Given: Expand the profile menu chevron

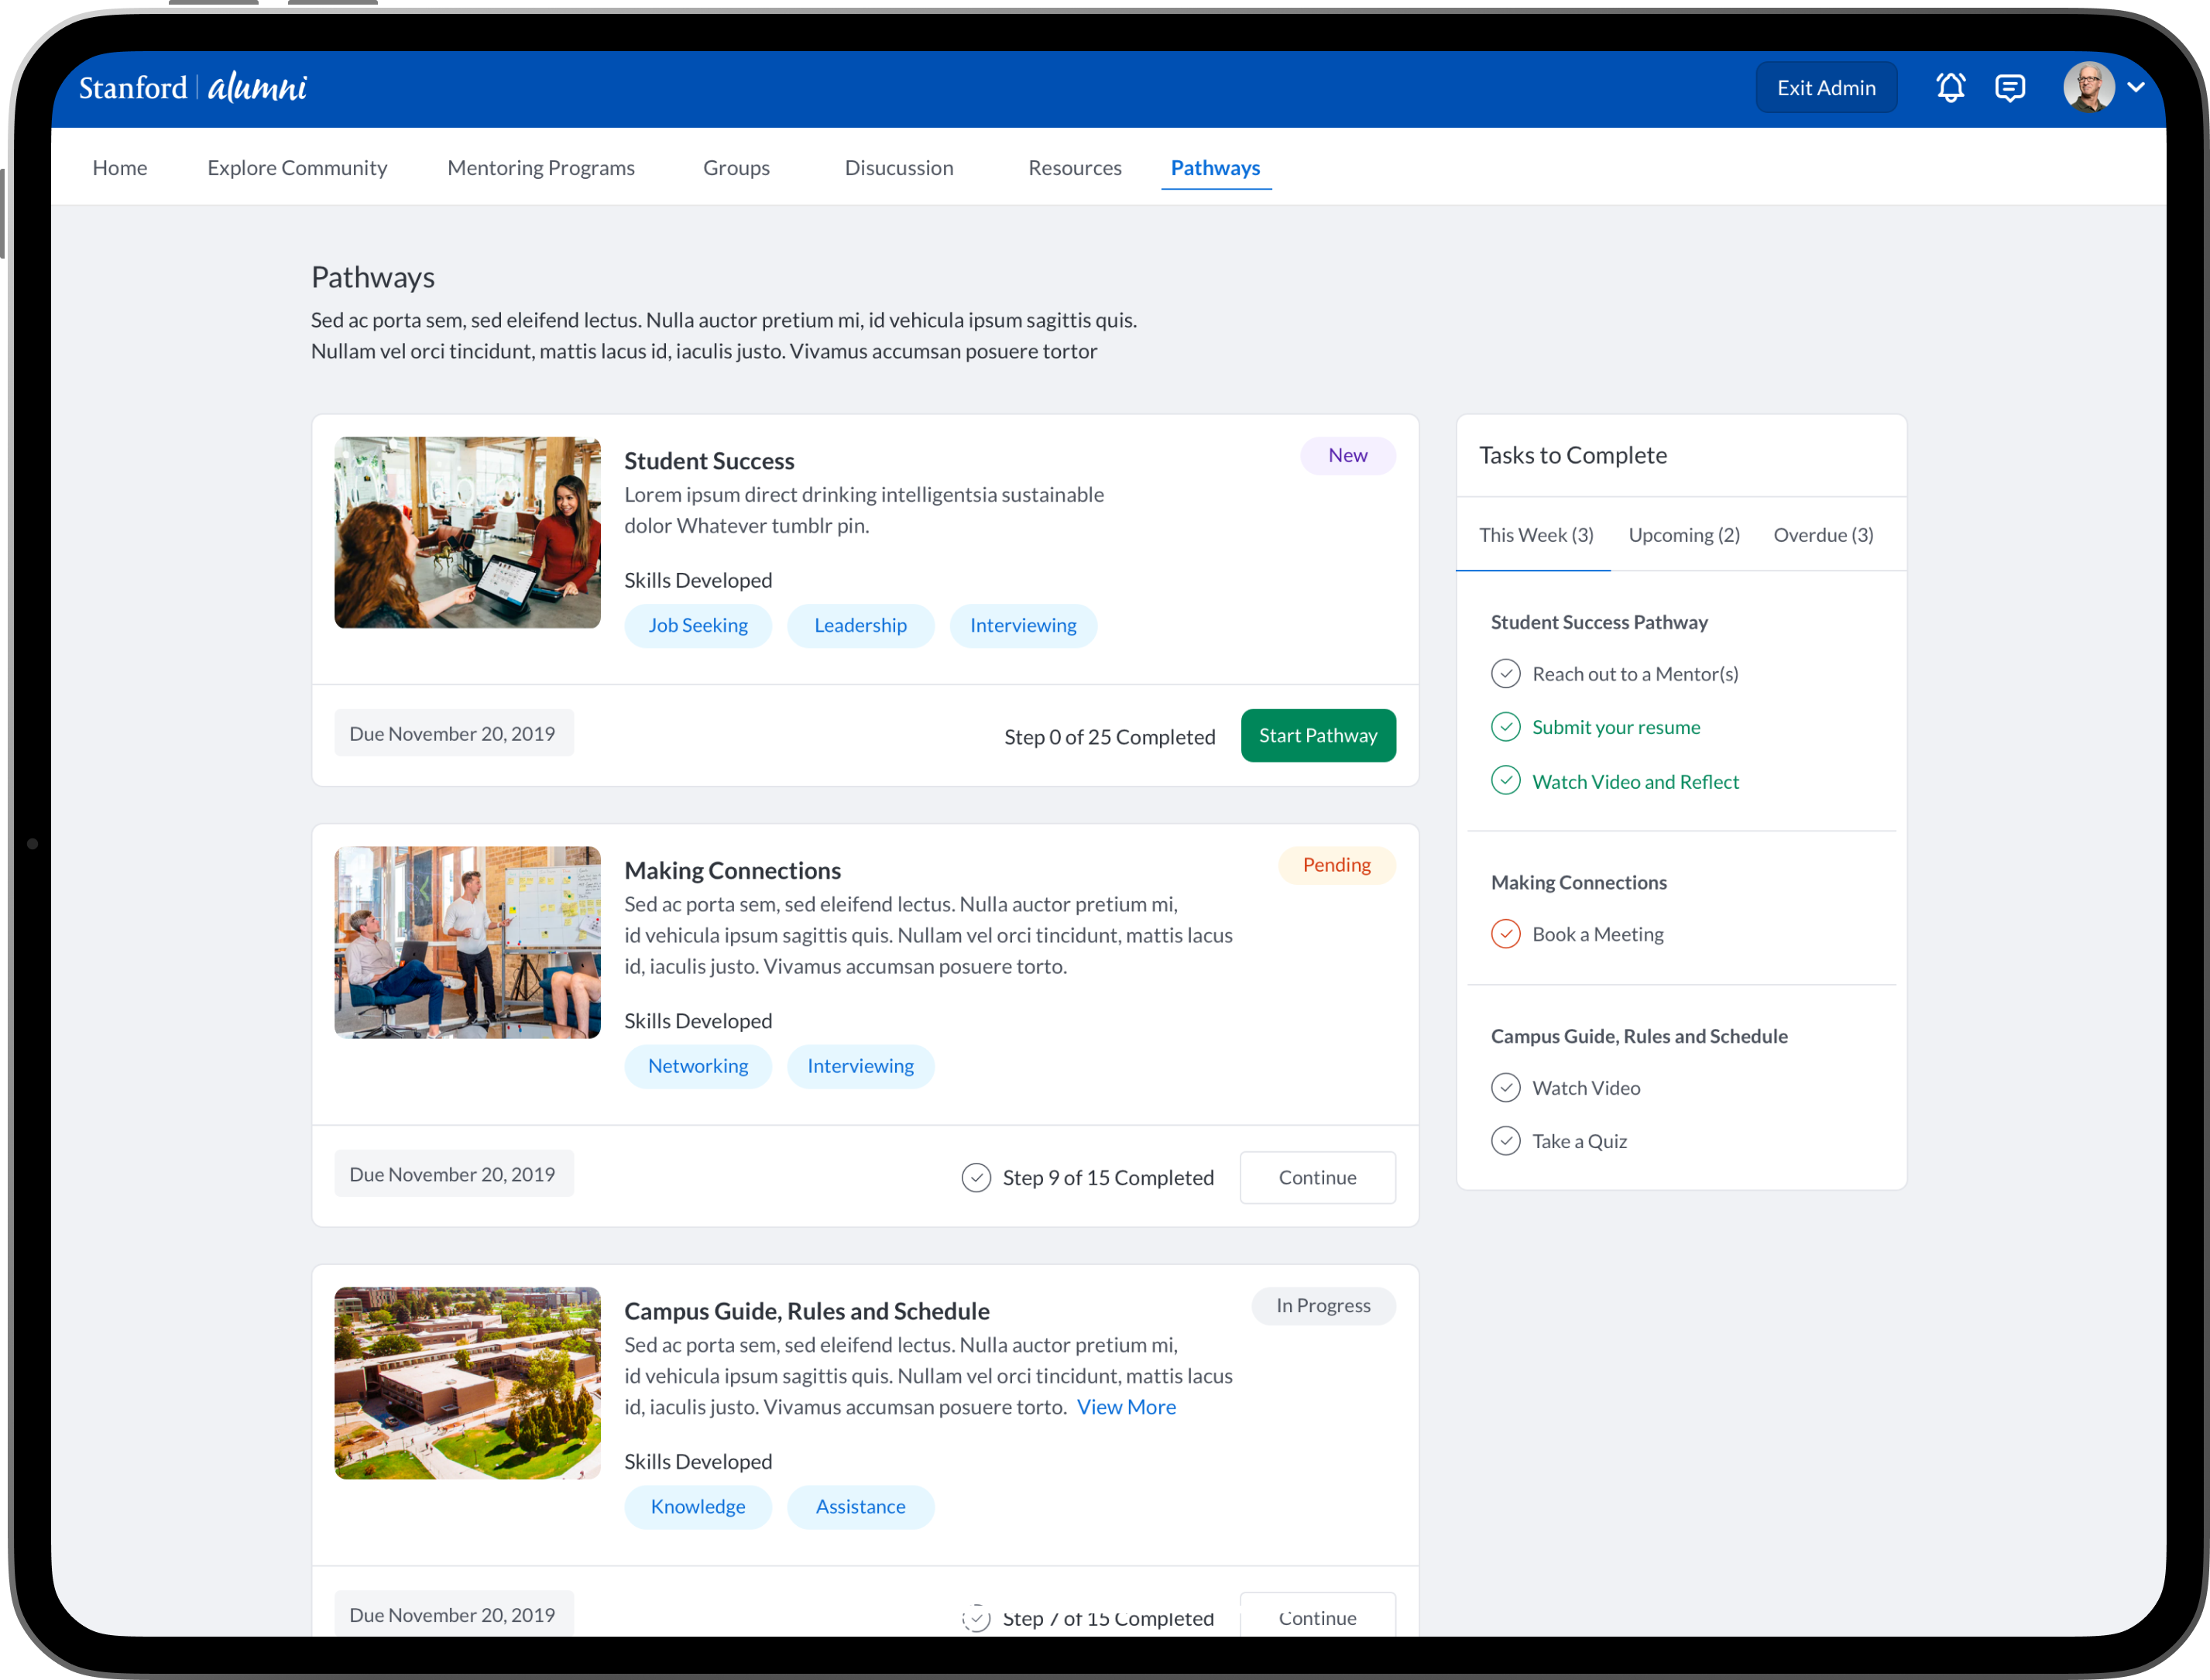Looking at the screenshot, I should 2136,88.
